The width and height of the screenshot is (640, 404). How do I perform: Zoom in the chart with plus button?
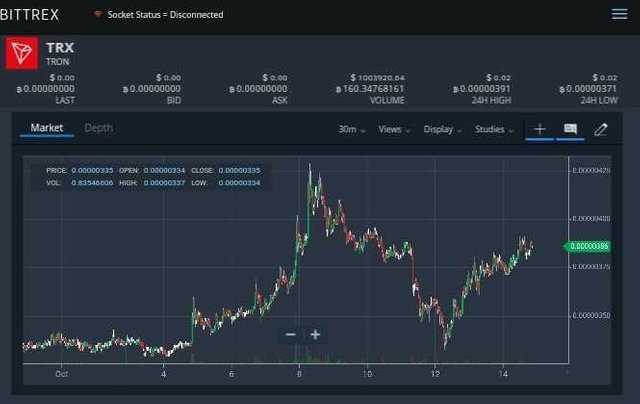click(x=315, y=334)
